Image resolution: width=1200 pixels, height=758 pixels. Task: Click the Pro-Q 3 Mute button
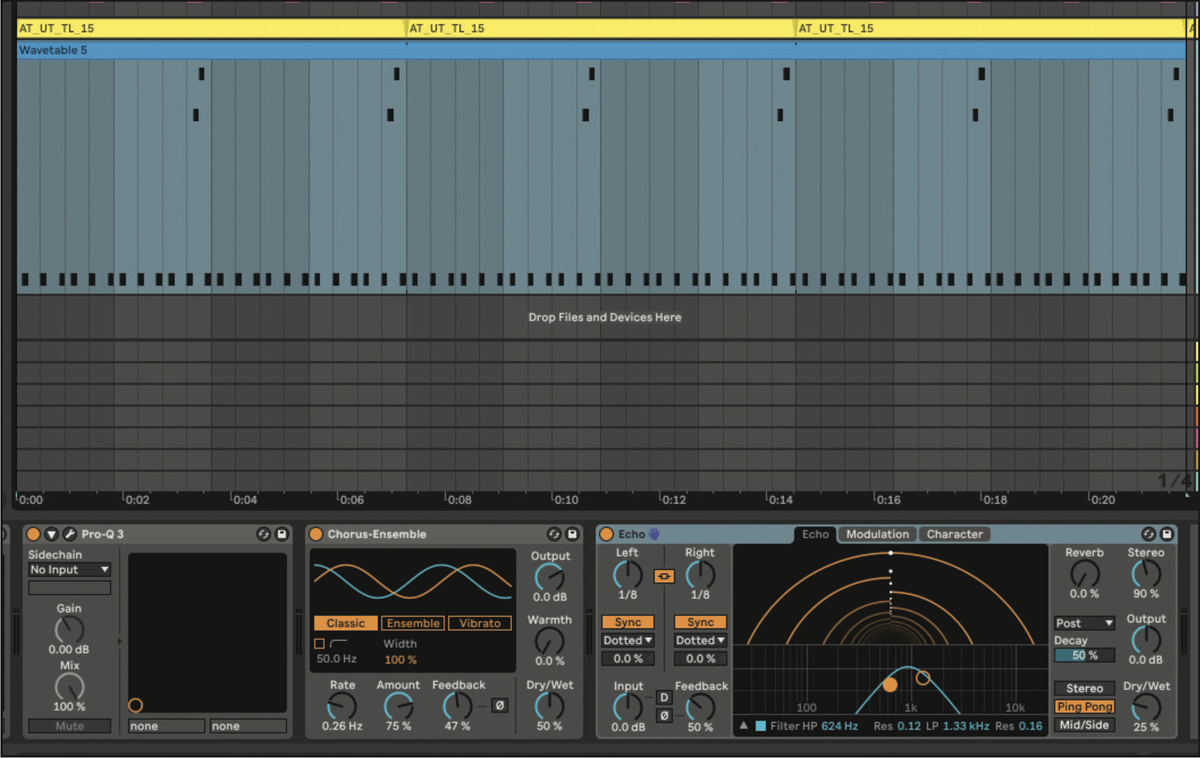69,726
